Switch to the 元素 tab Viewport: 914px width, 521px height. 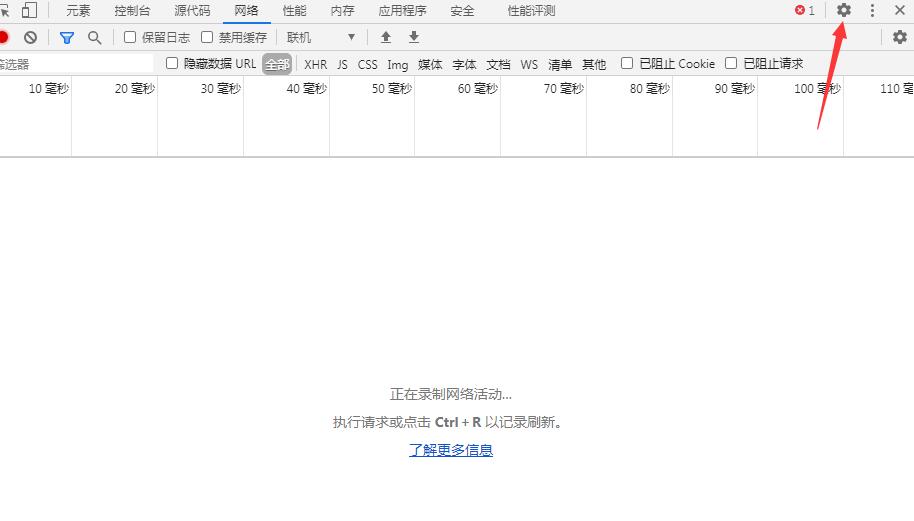[78, 11]
